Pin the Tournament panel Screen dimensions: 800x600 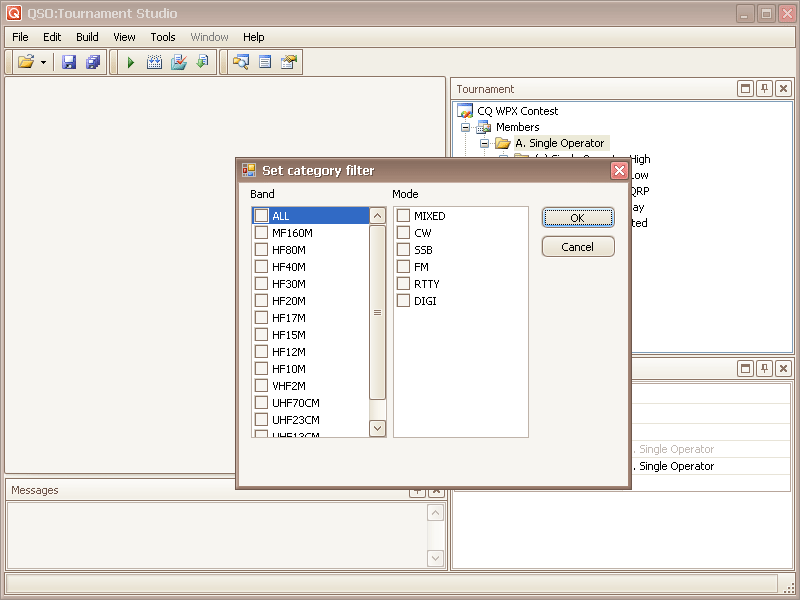[x=764, y=89]
